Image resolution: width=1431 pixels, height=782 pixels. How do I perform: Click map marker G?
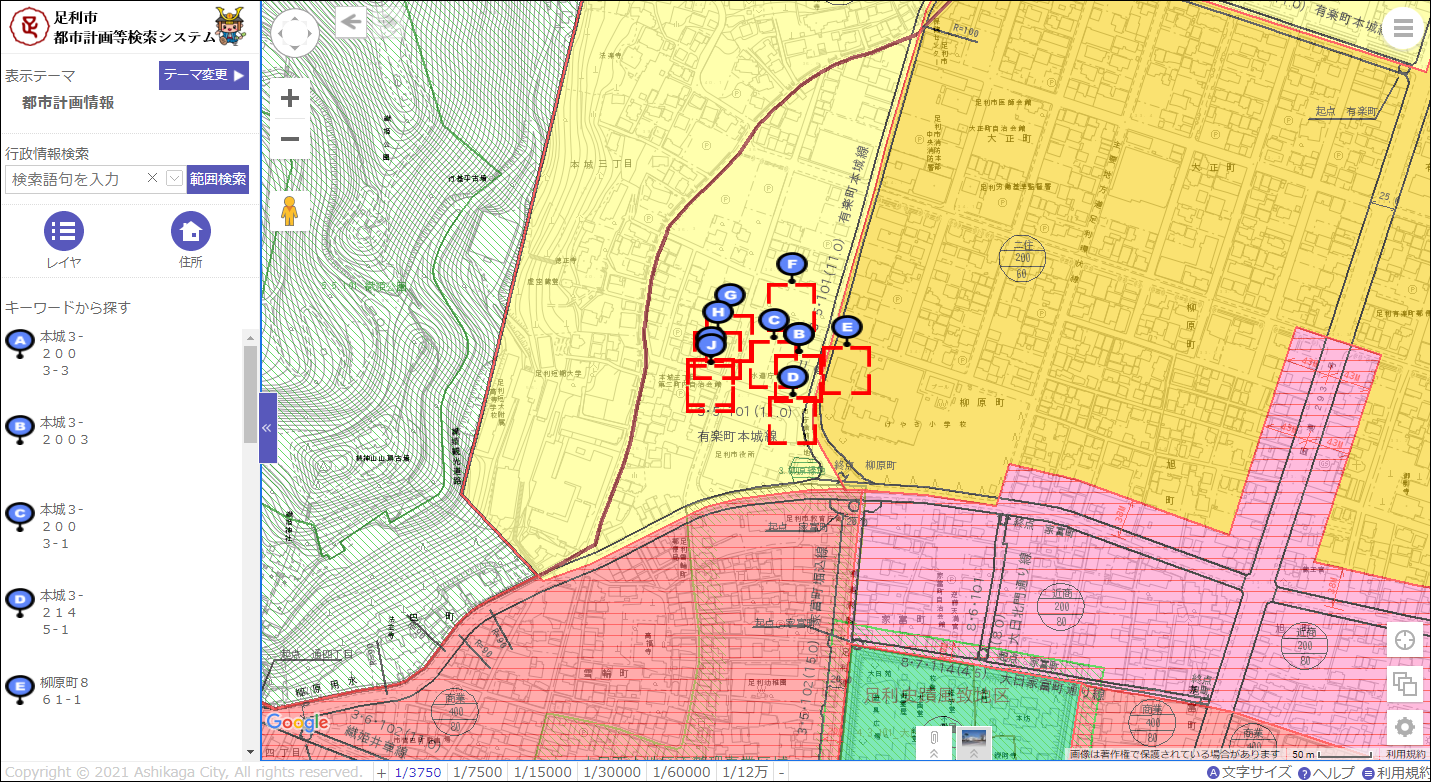tap(730, 296)
